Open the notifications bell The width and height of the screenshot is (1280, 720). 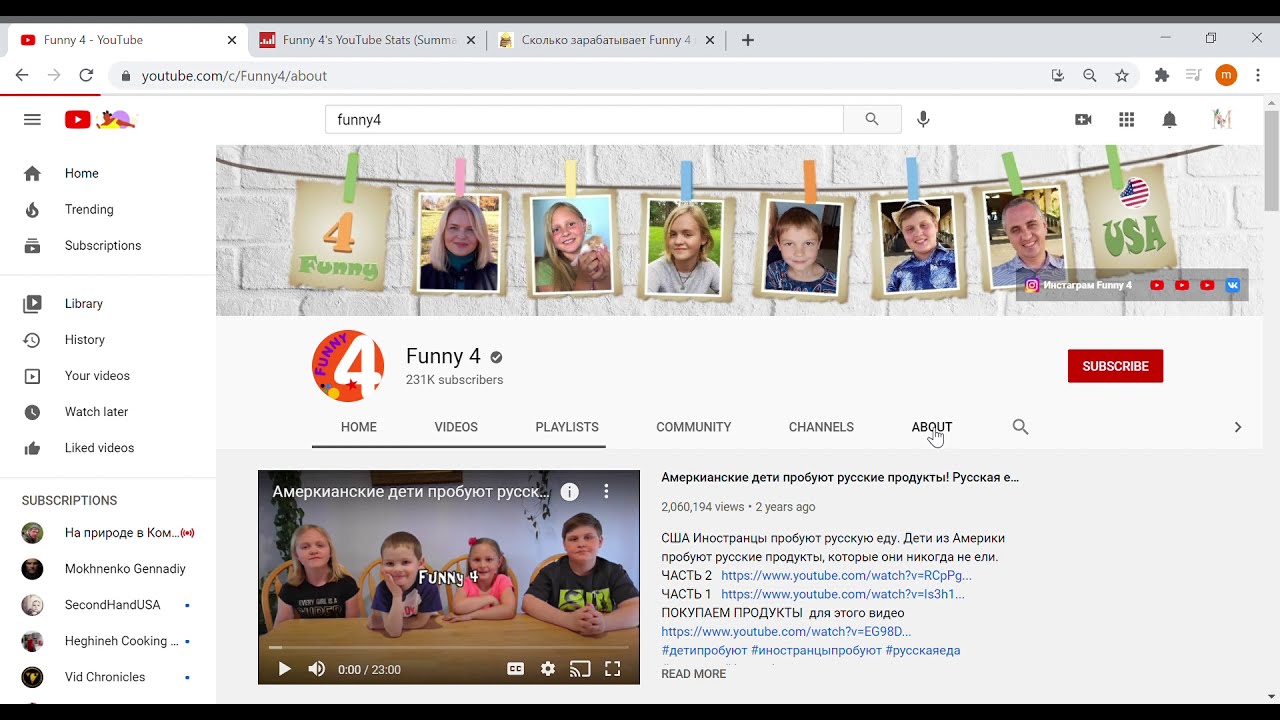coord(1169,119)
